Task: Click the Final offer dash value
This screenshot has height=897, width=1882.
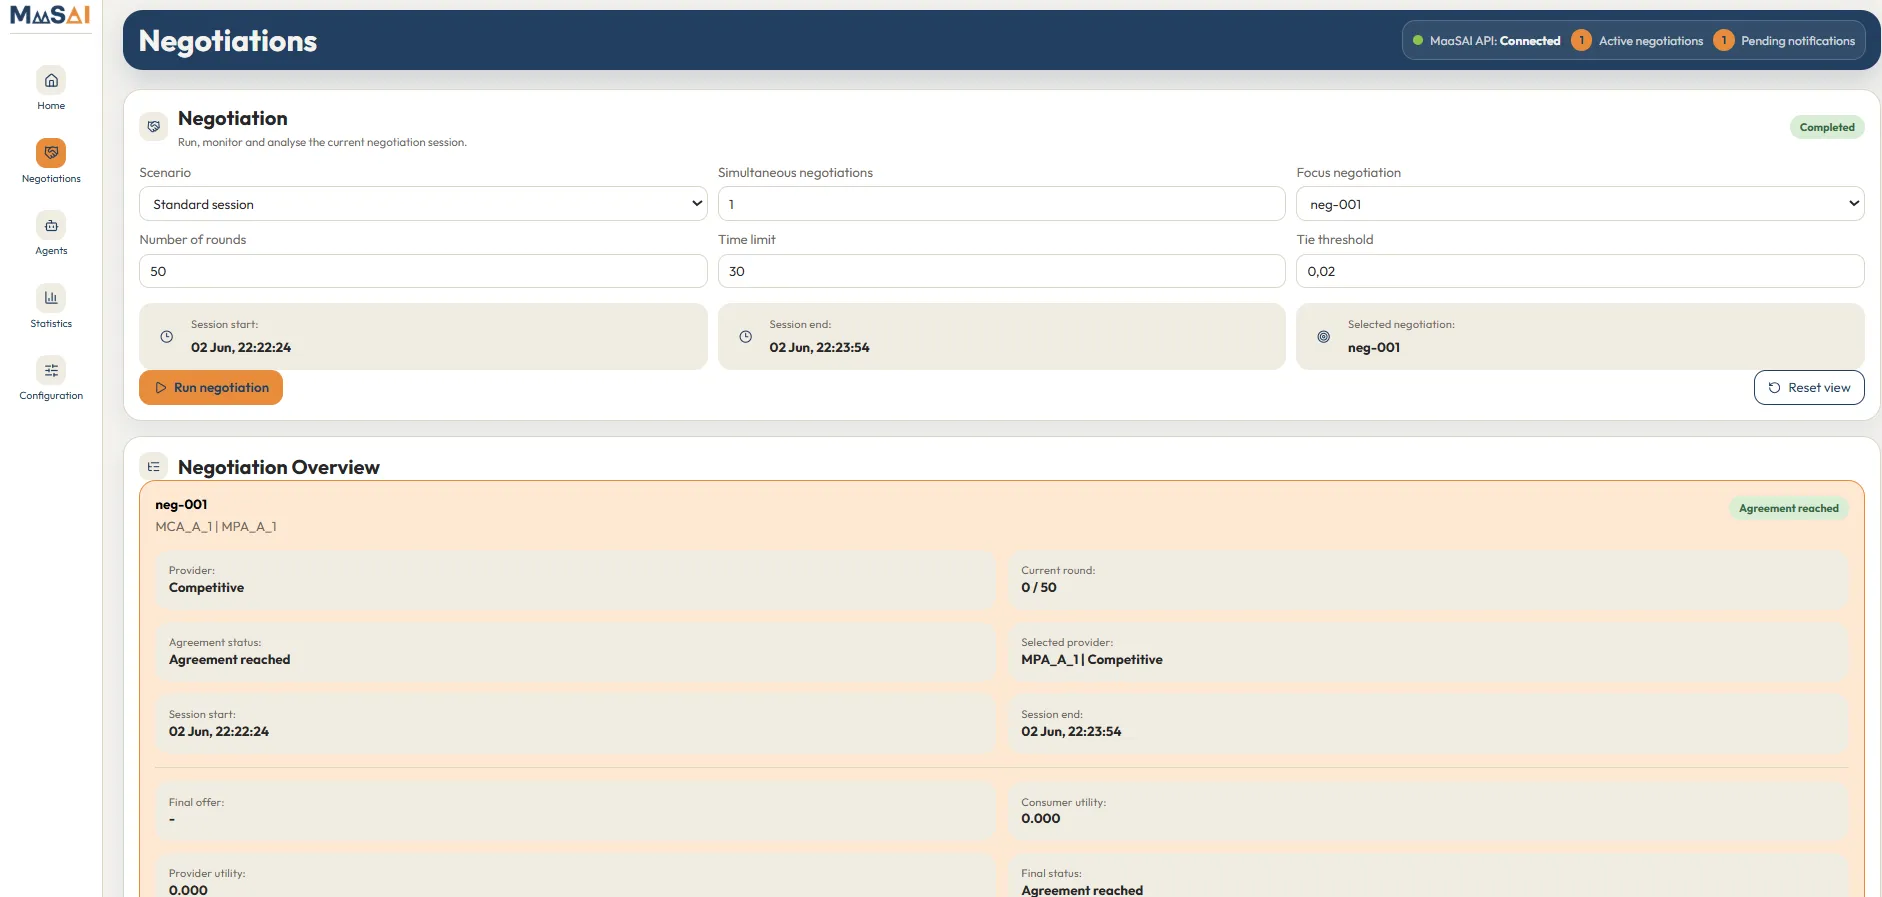Action: point(172,819)
